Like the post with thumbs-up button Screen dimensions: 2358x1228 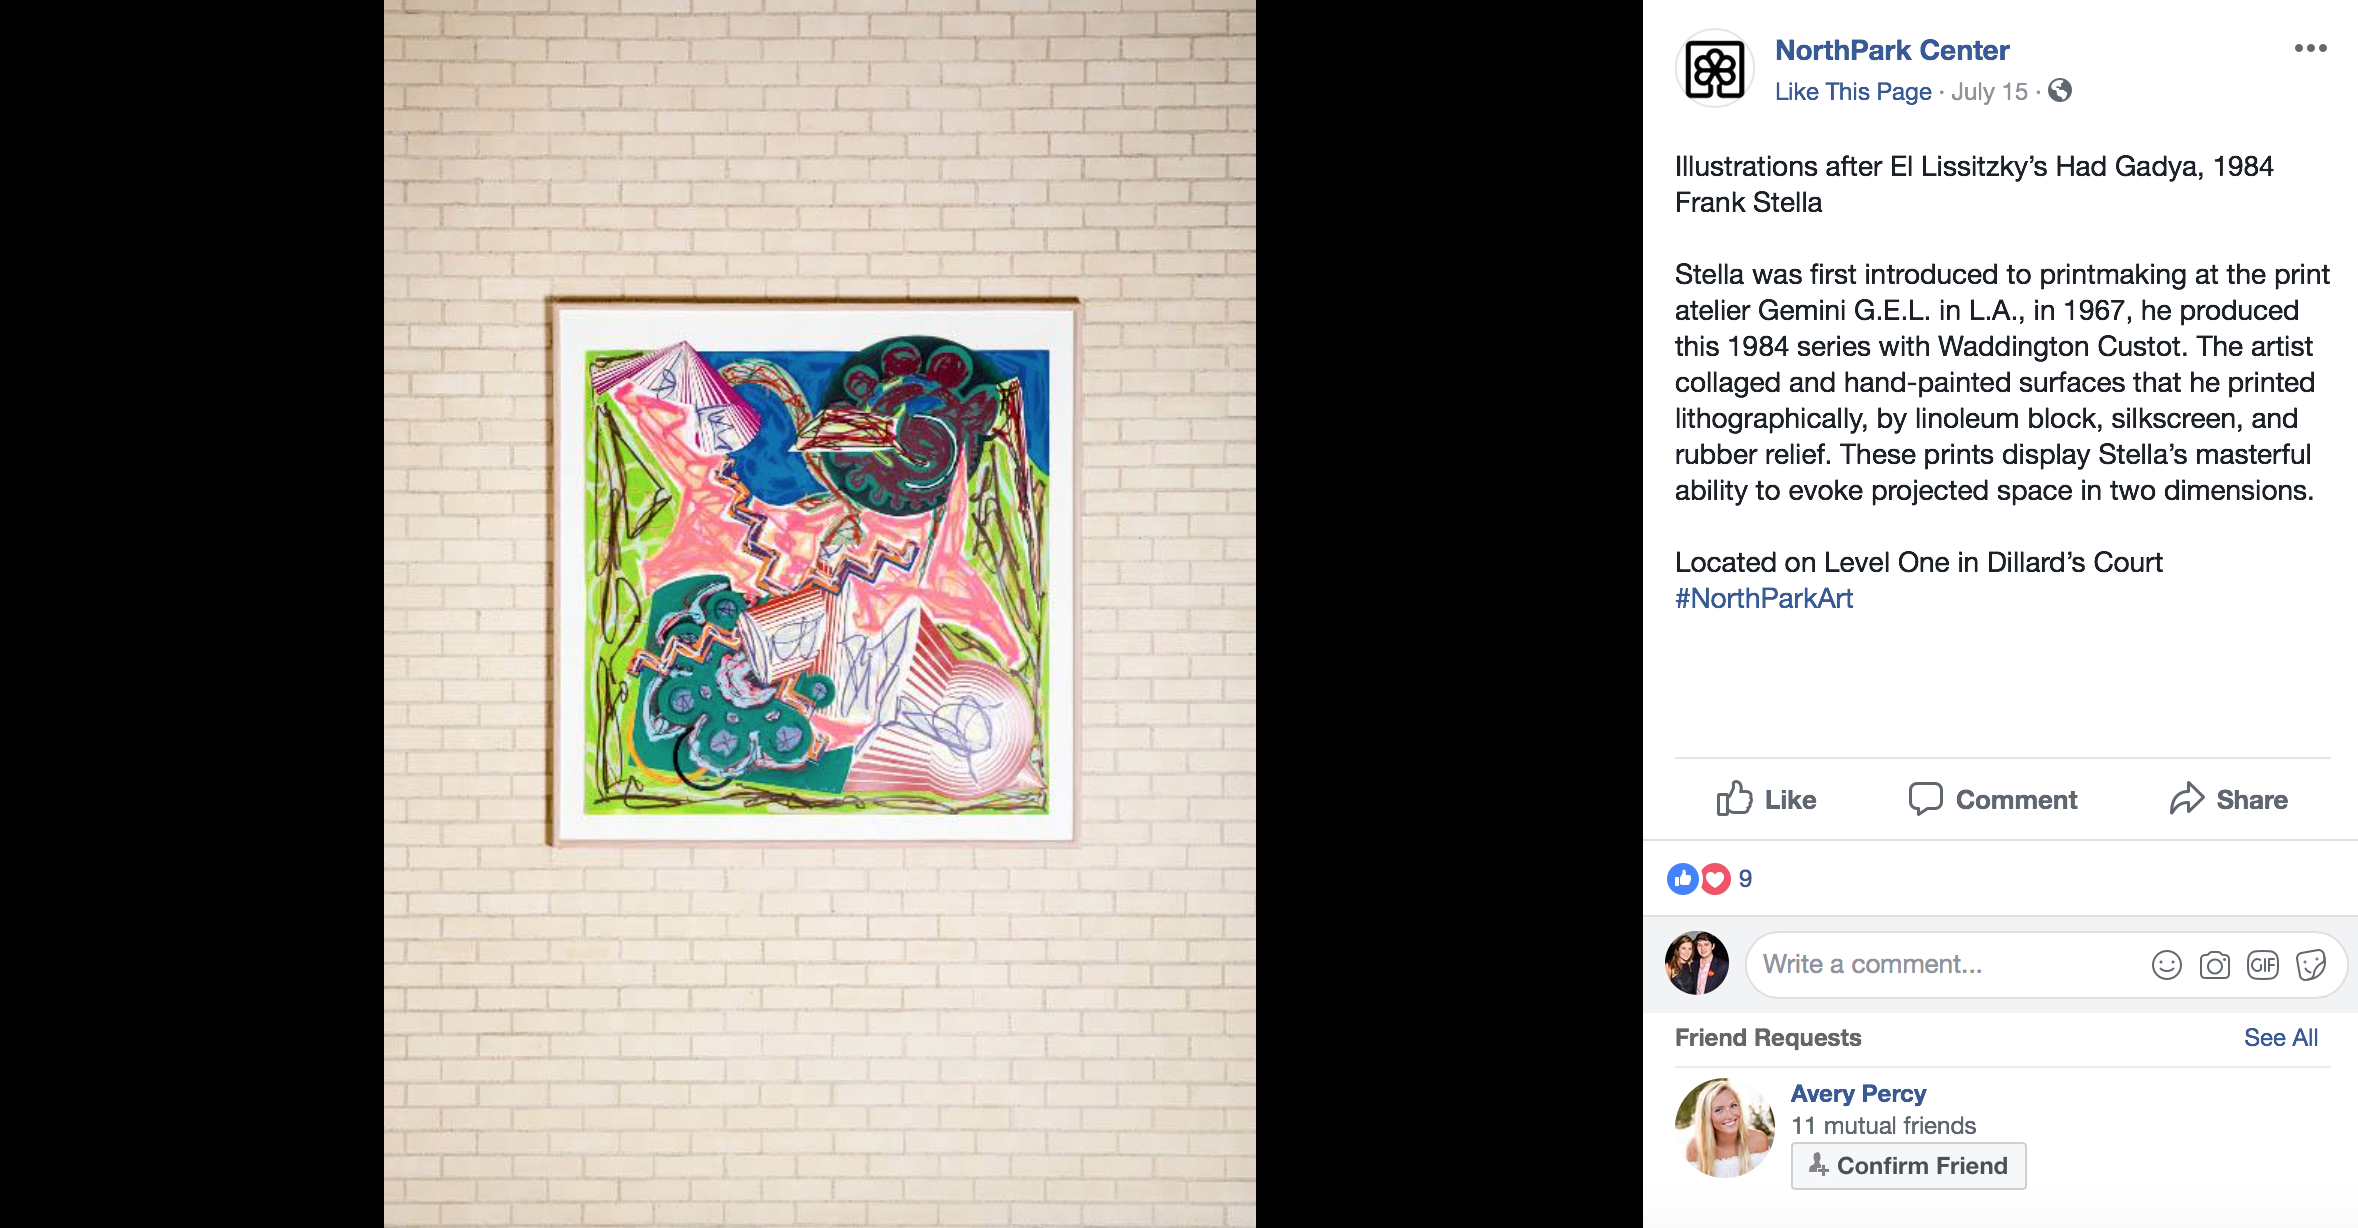(x=1766, y=800)
